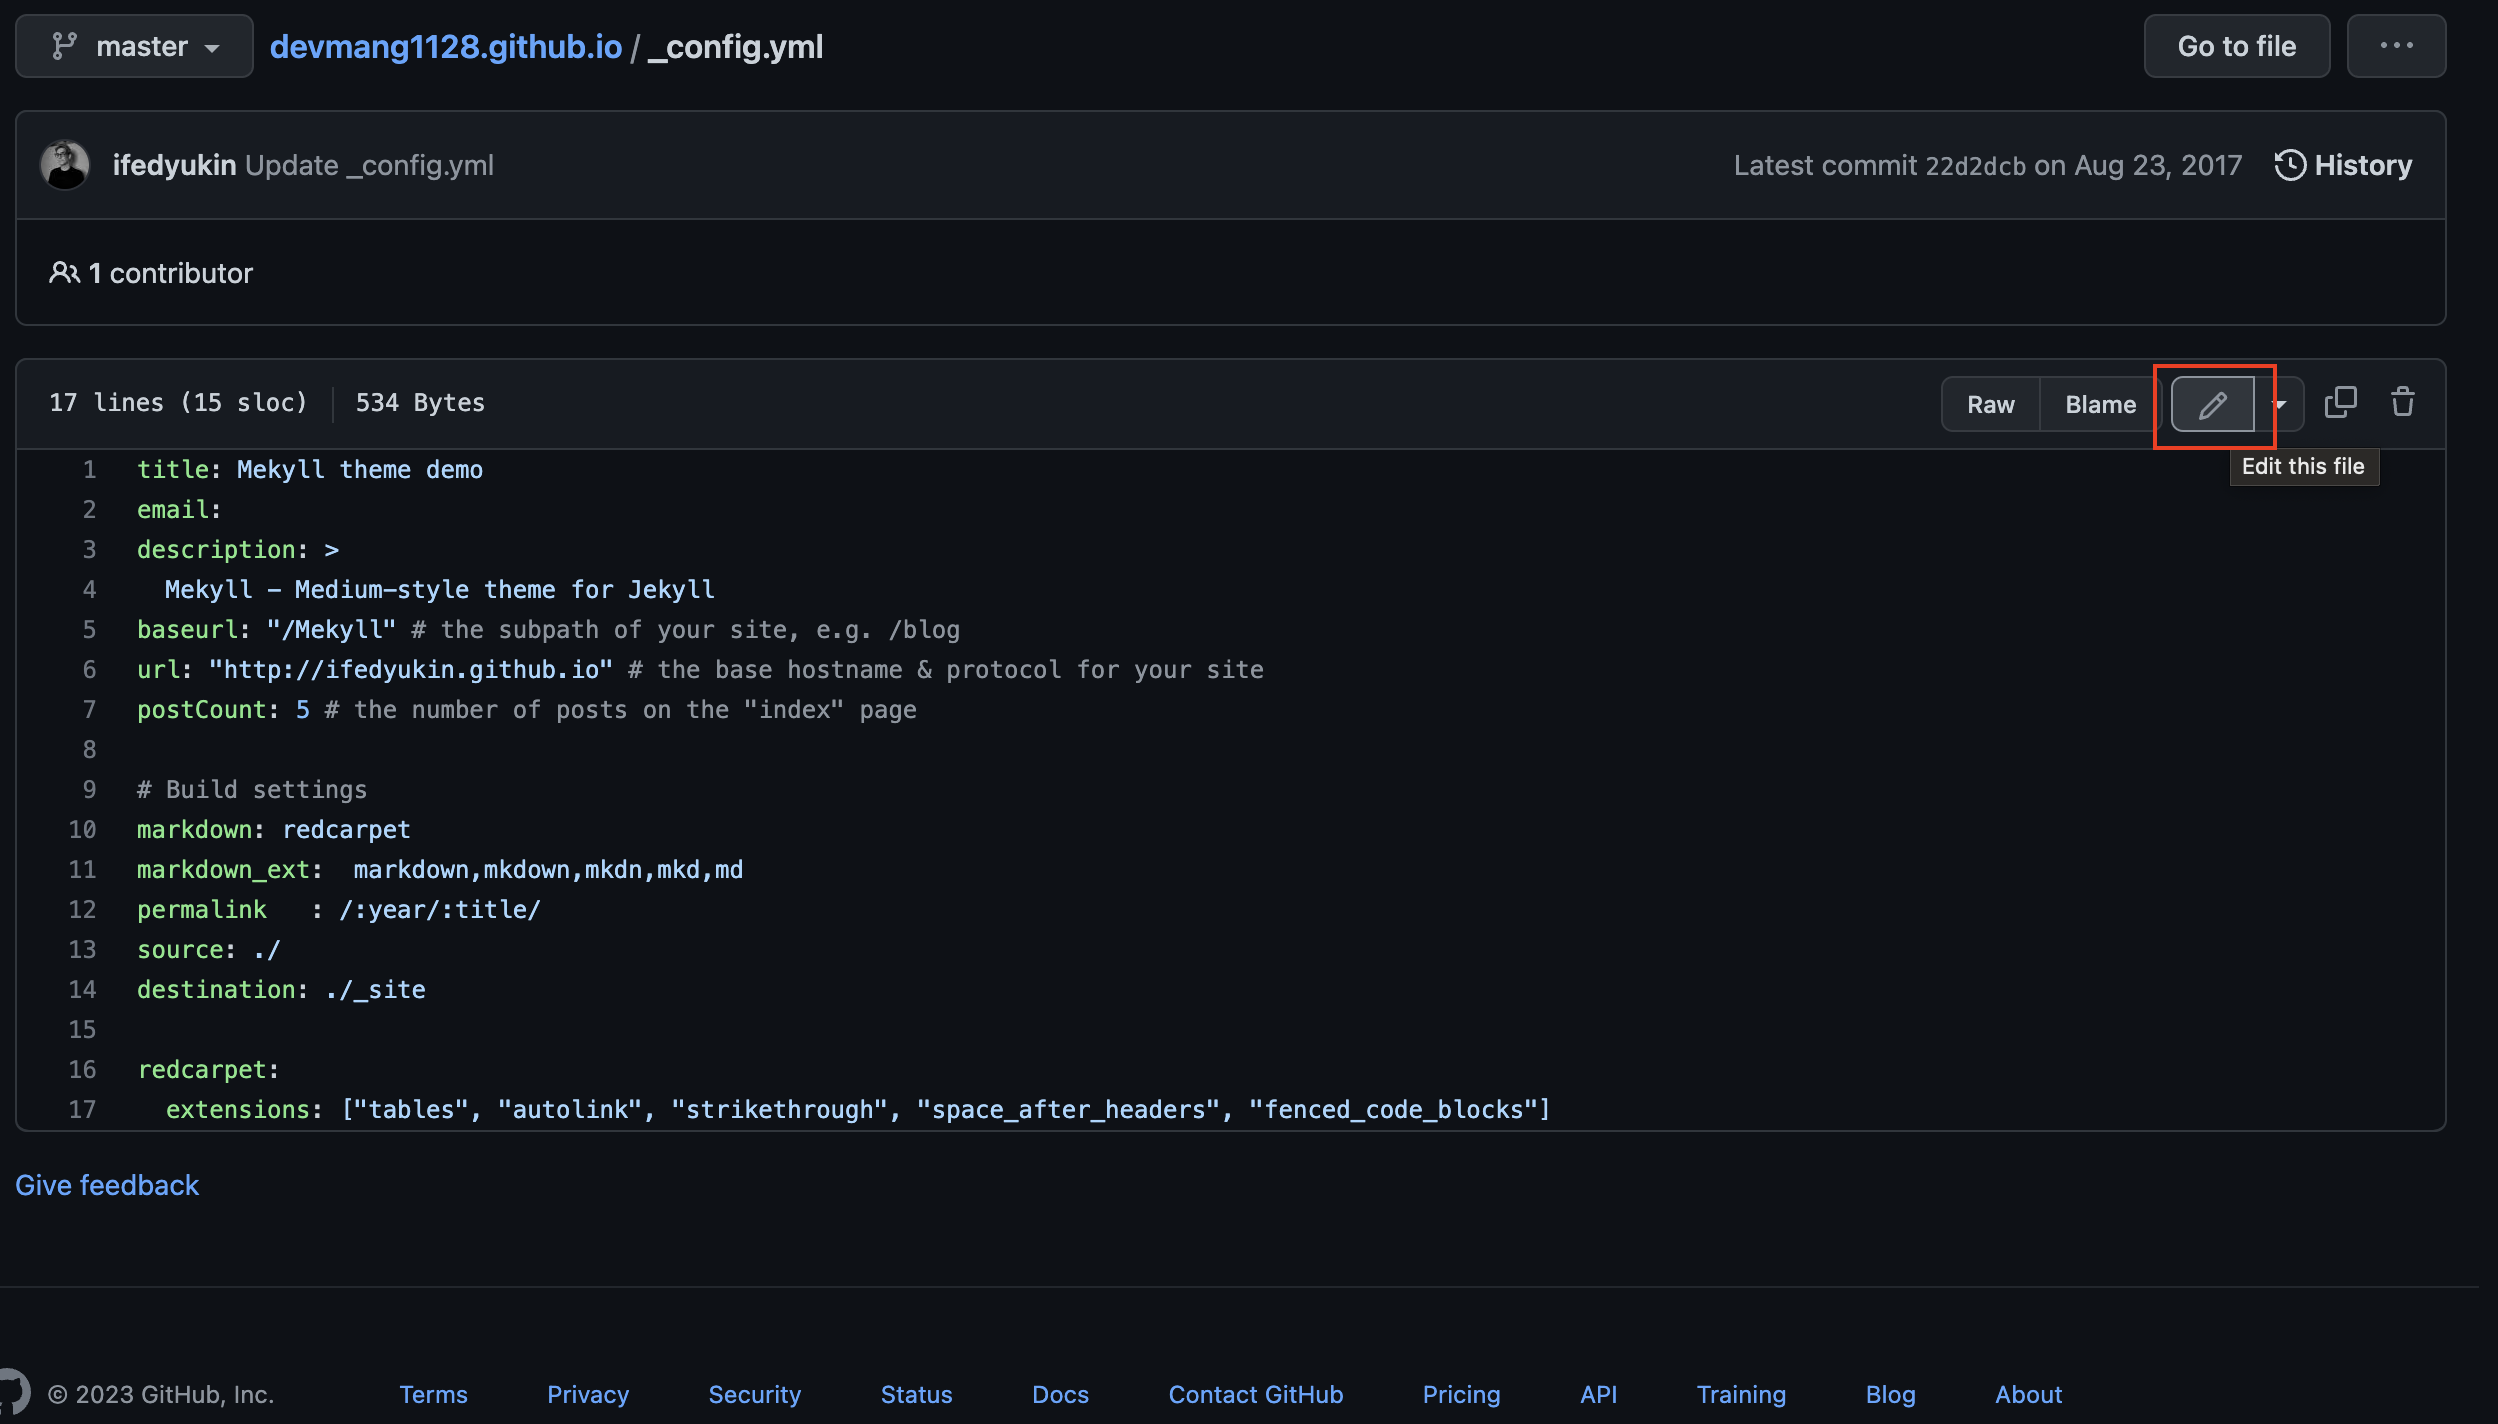Open the Update _config.yml commit message
2498x1424 pixels.
(369, 165)
